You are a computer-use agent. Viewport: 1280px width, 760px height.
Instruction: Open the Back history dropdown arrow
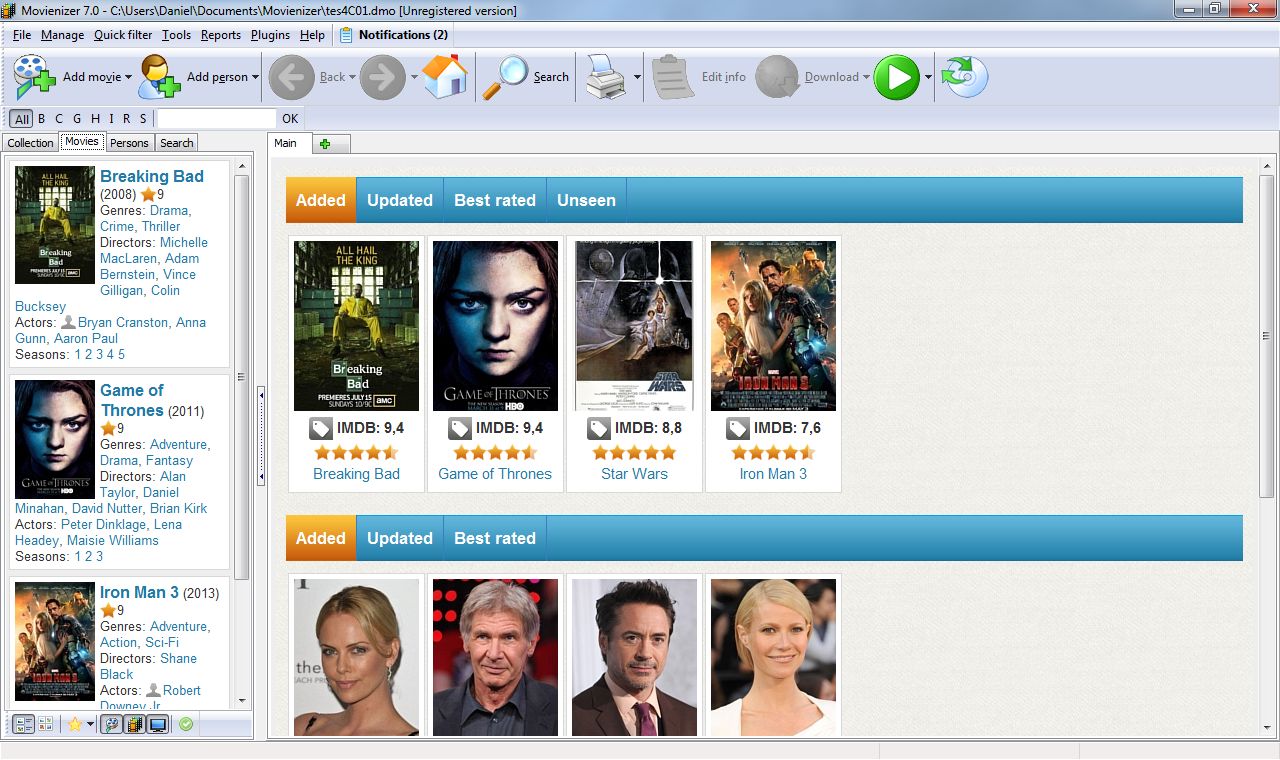click(x=352, y=77)
